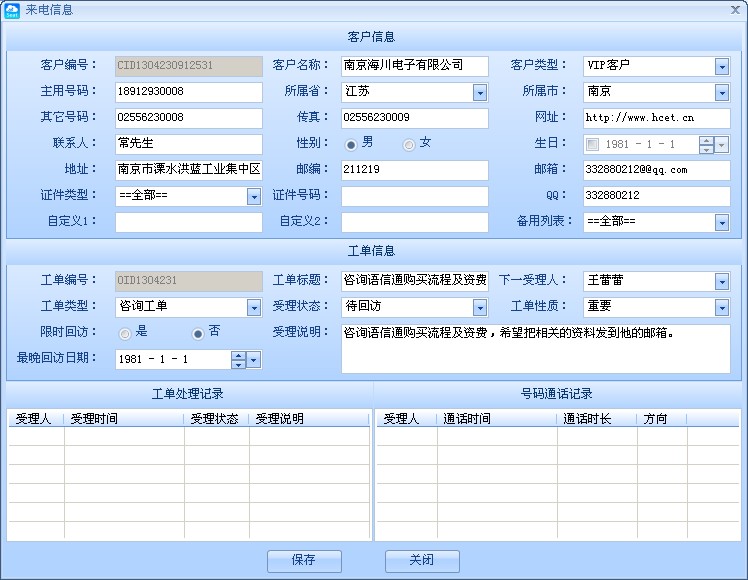Click the 关闭 button
This screenshot has width=748, height=580.
click(x=422, y=561)
